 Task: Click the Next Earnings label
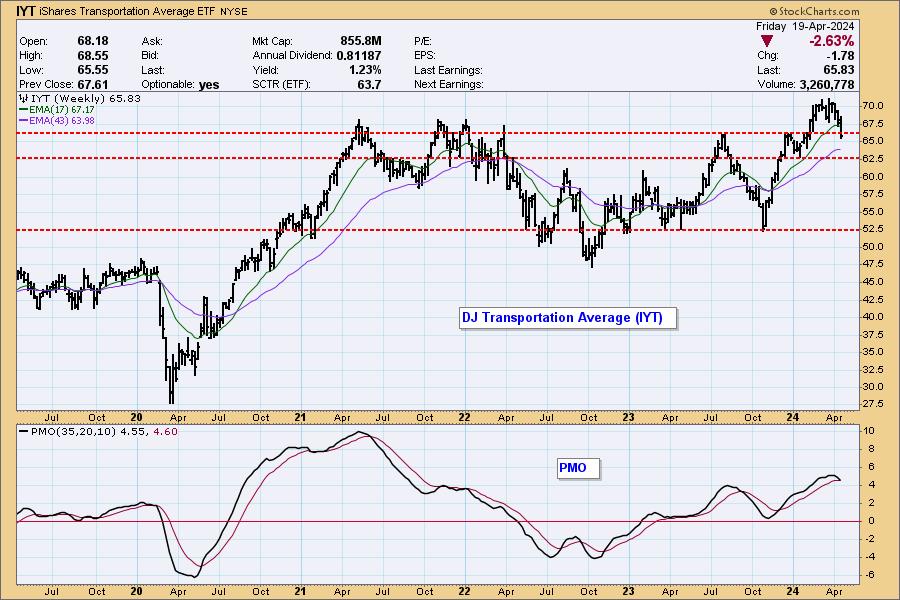[449, 84]
